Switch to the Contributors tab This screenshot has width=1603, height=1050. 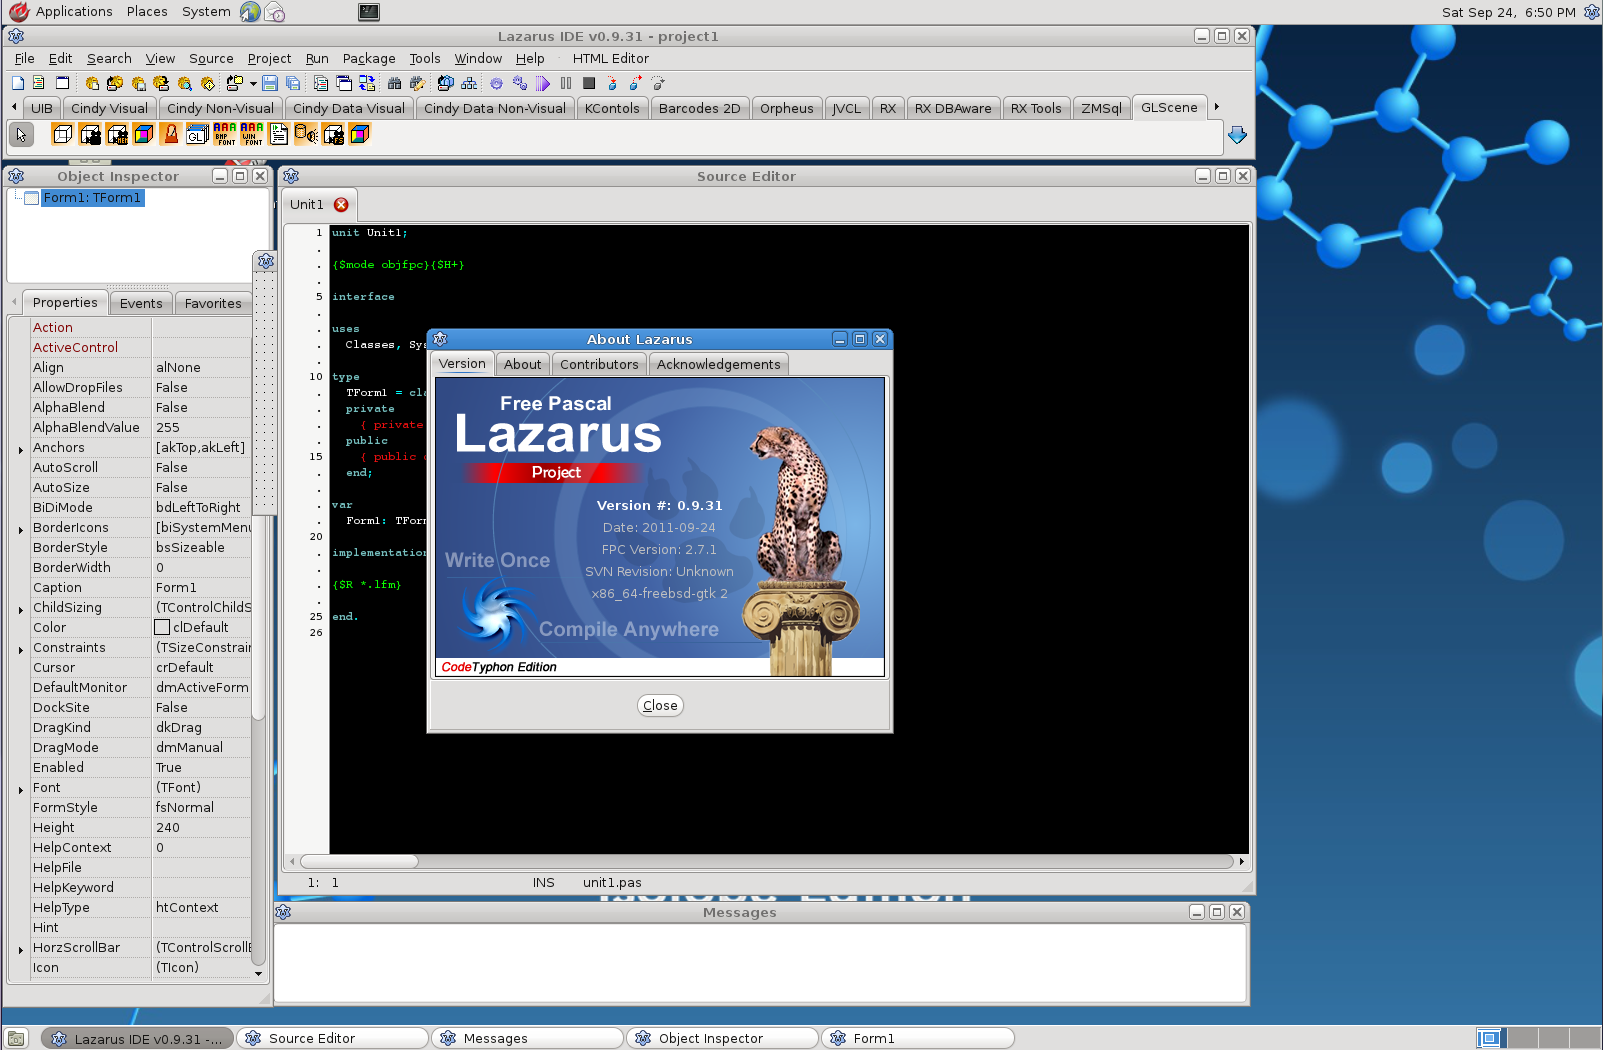pyautogui.click(x=599, y=364)
